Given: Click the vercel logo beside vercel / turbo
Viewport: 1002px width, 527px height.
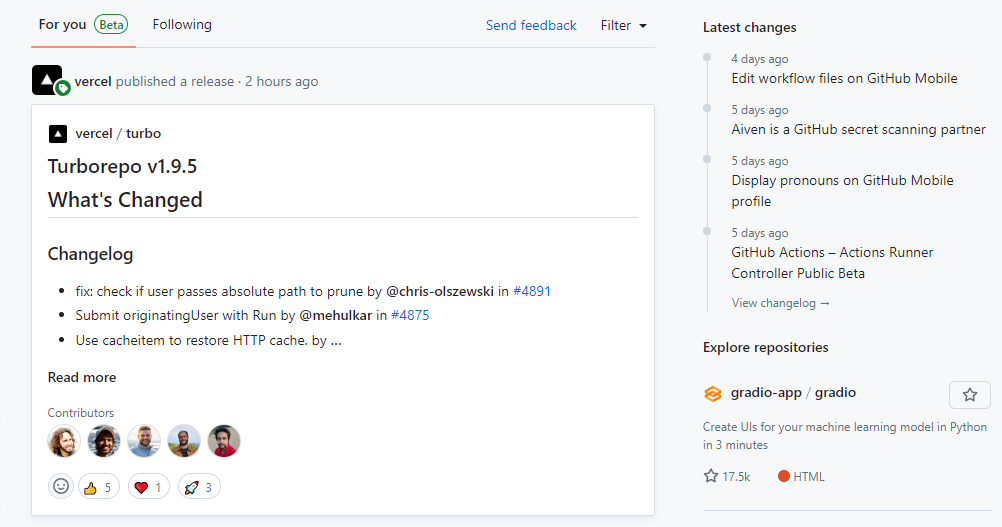Looking at the screenshot, I should (58, 134).
